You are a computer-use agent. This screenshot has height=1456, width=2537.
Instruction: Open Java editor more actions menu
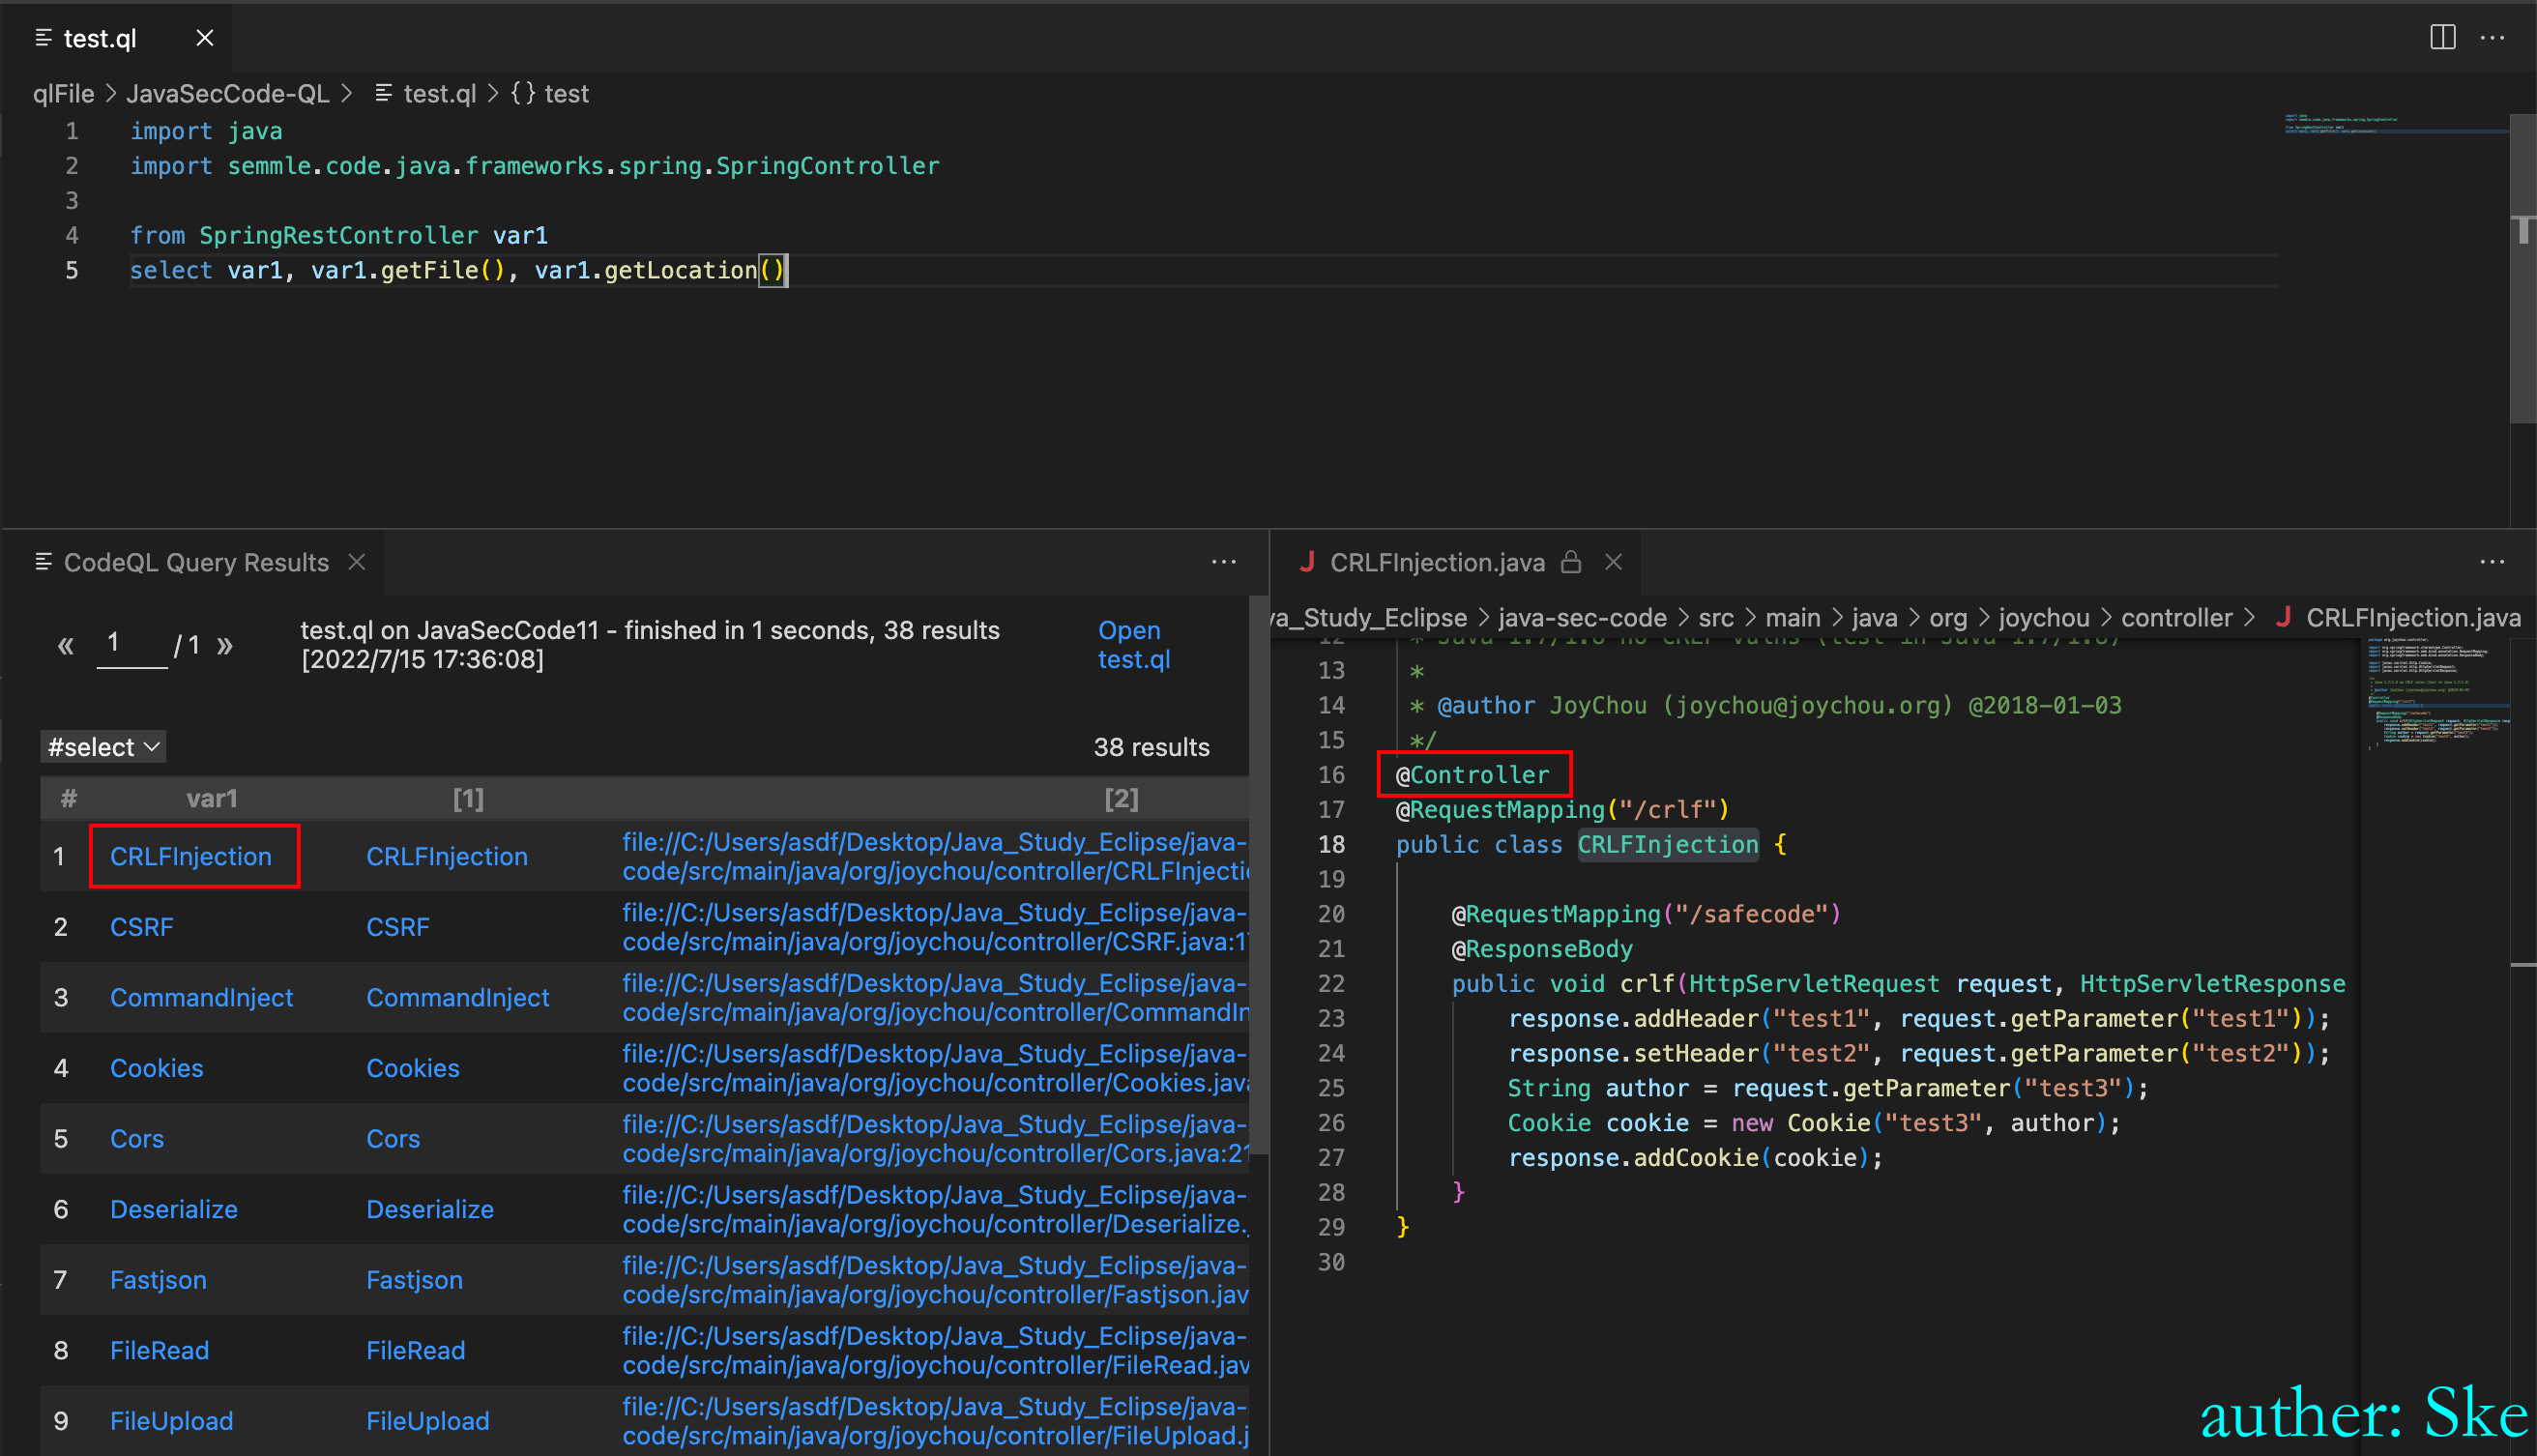click(x=2492, y=562)
